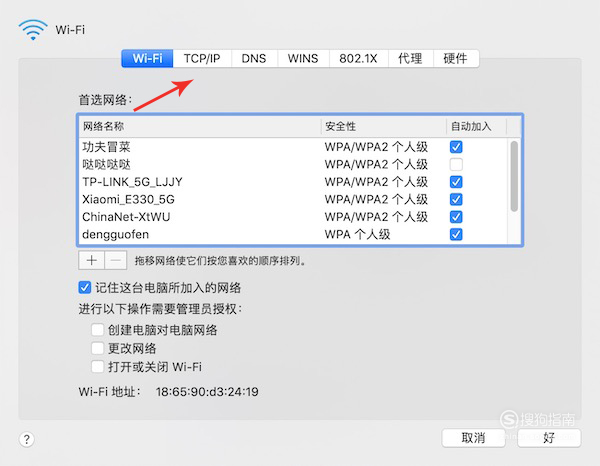Select the WINS tab
600x466 pixels.
(x=303, y=59)
